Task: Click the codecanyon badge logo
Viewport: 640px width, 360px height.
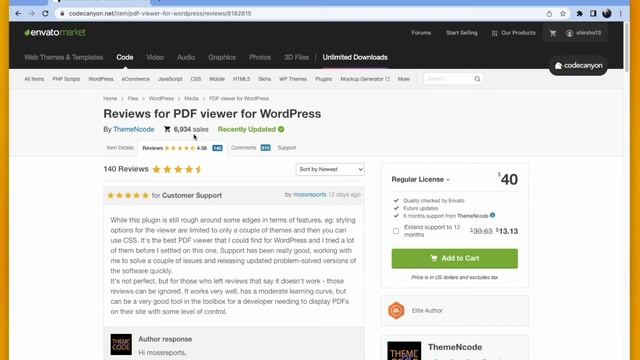Action: tap(578, 65)
